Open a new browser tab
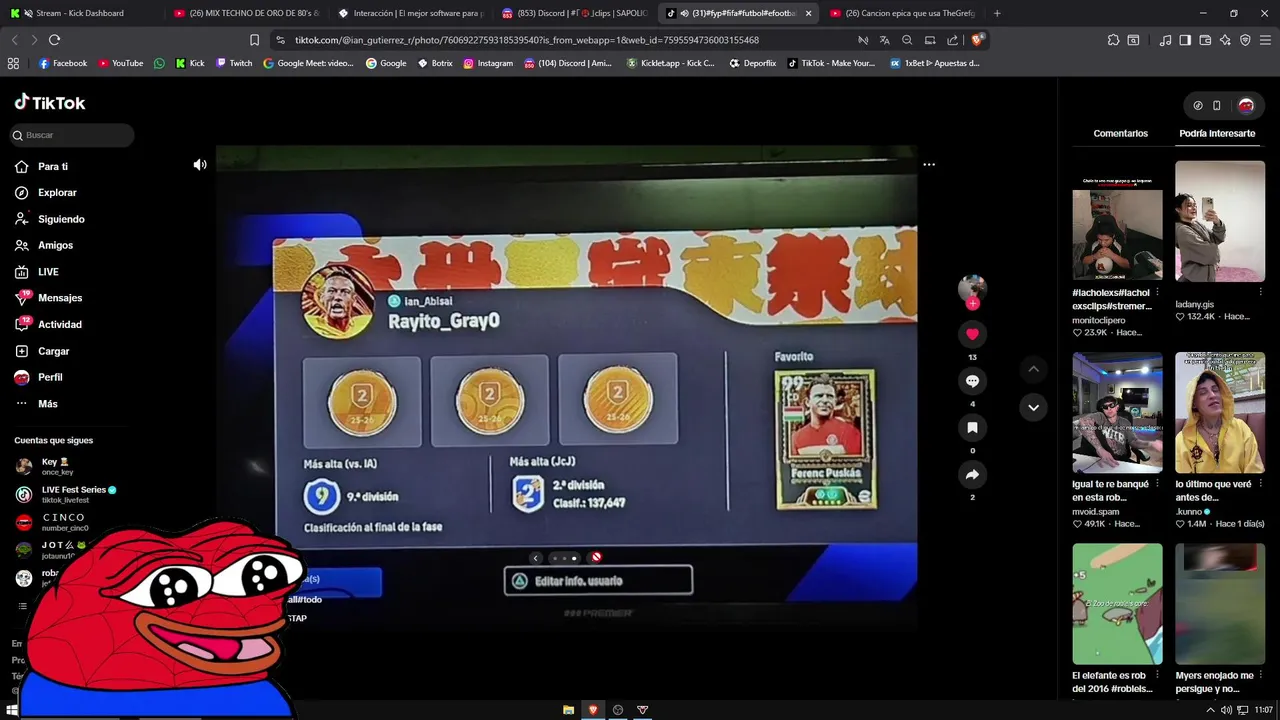1280x720 pixels. click(x=997, y=13)
